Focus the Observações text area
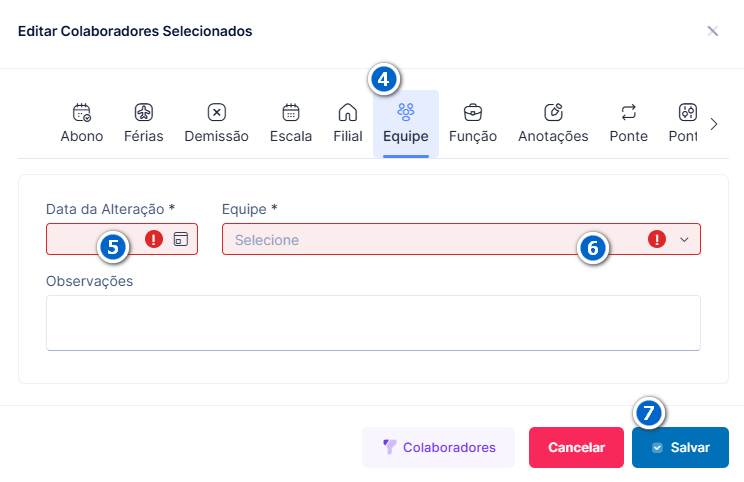 [x=373, y=323]
